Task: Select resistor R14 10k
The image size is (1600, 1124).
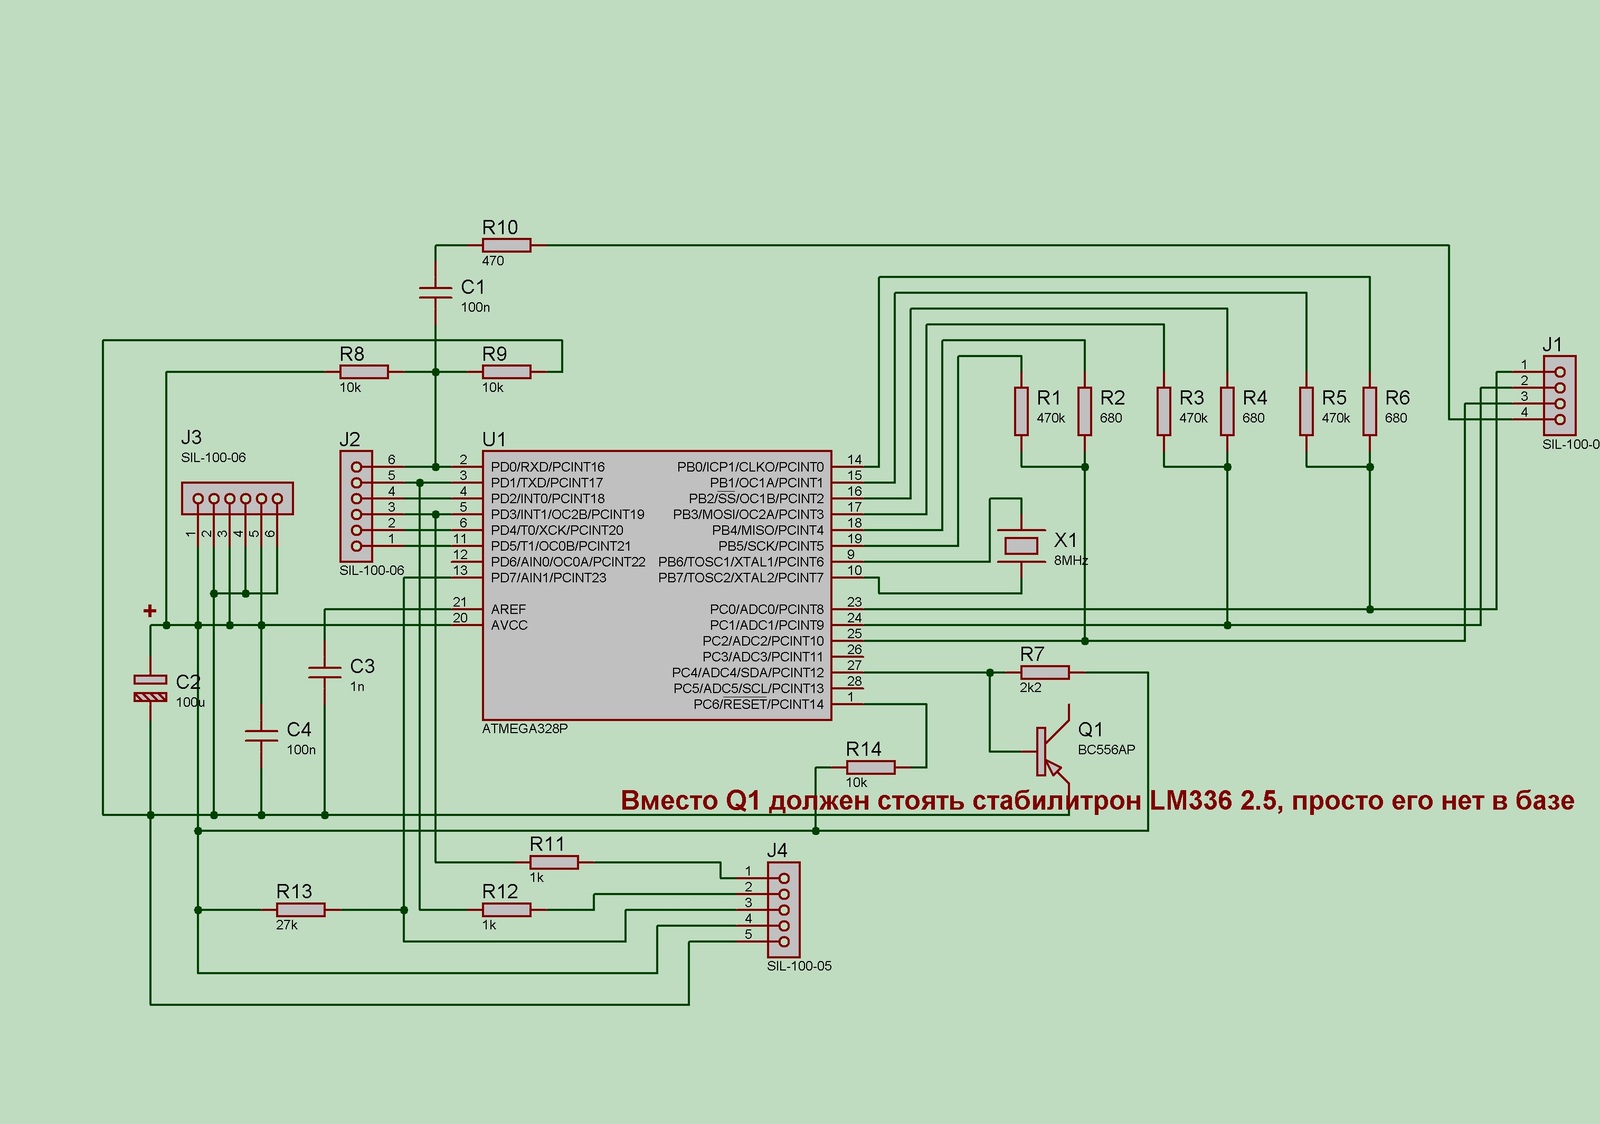Action: pos(870,768)
